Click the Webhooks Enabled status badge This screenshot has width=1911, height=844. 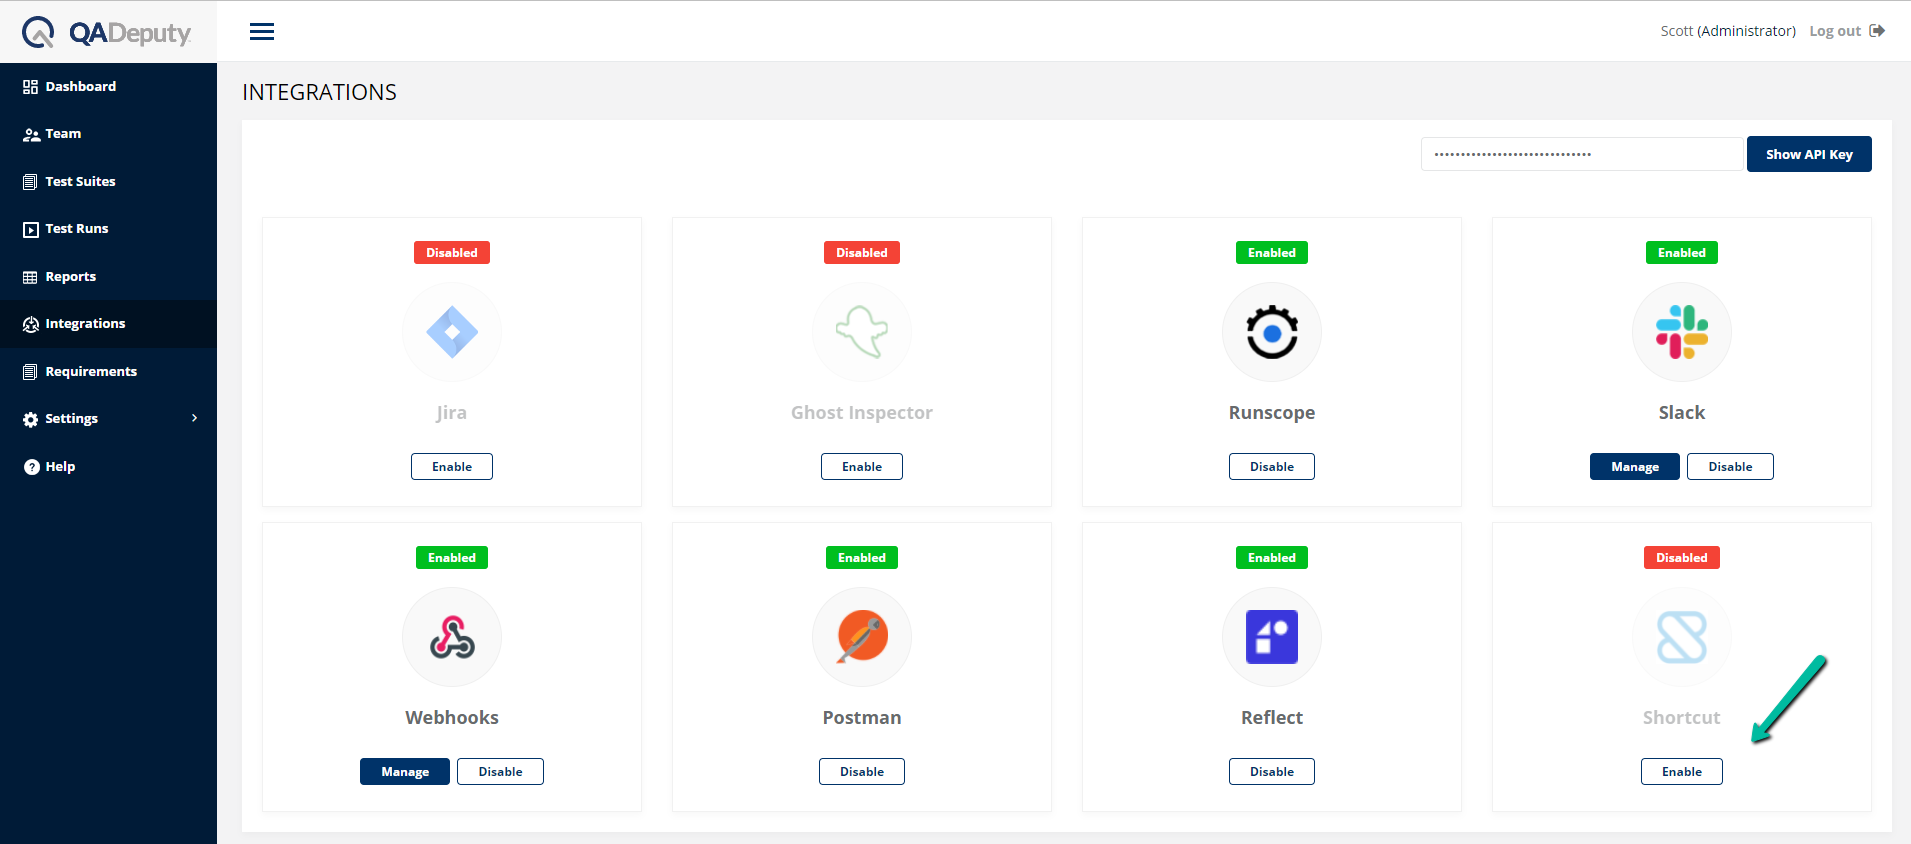tap(452, 558)
